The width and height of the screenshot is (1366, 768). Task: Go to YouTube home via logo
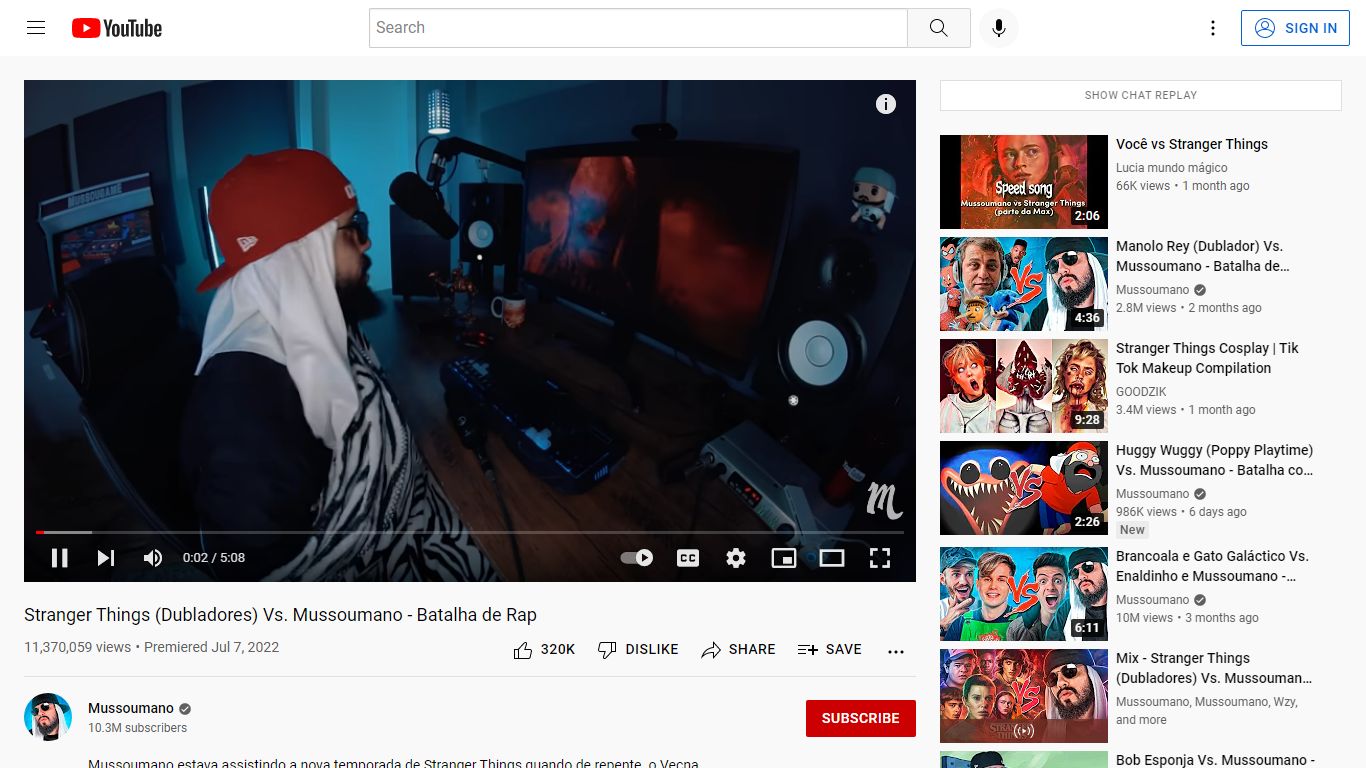[x=117, y=28]
